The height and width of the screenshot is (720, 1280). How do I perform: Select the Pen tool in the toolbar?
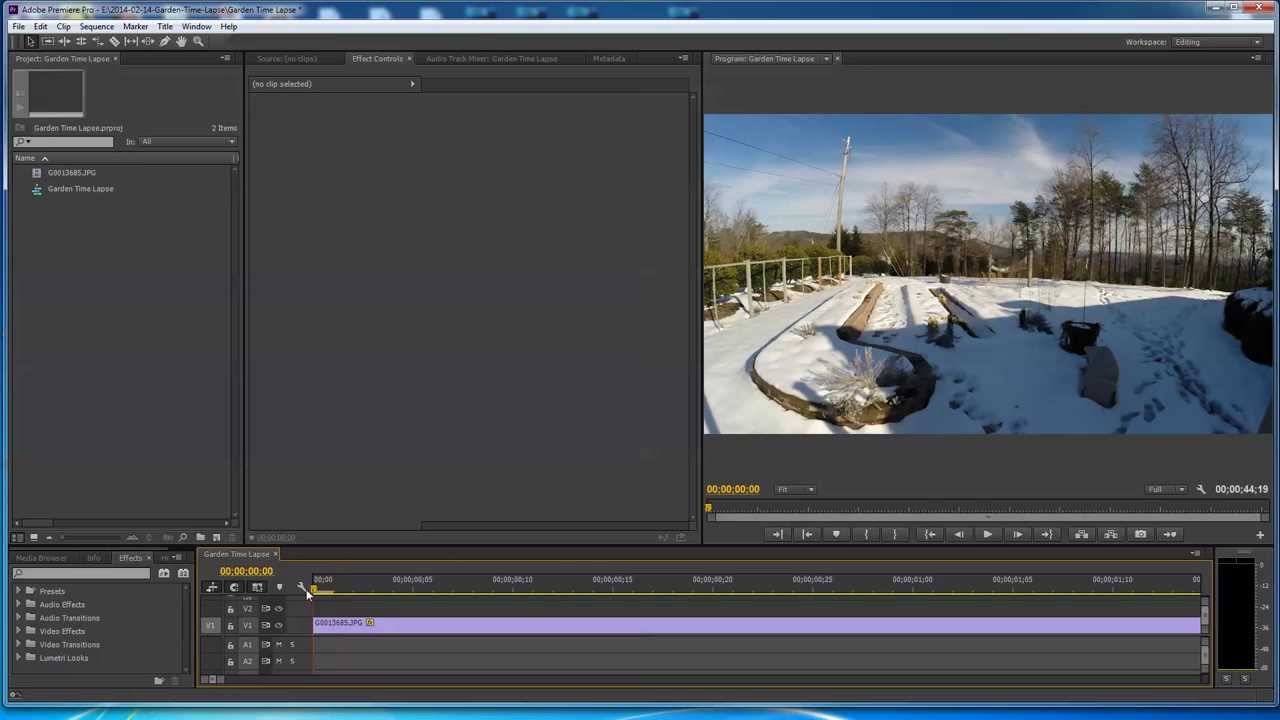165,42
